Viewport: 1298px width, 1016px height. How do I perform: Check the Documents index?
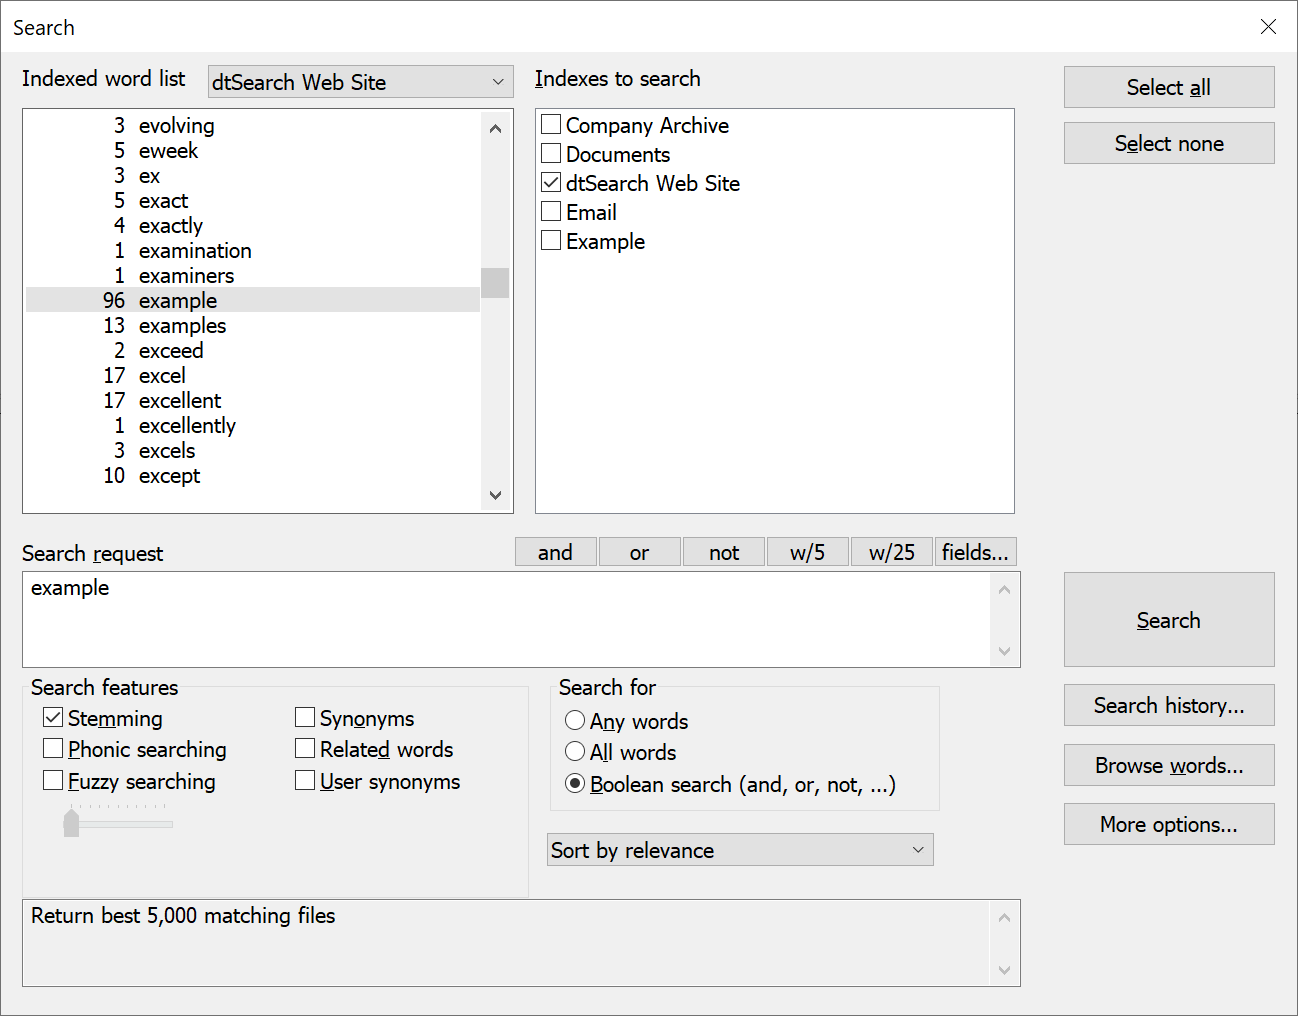point(551,154)
